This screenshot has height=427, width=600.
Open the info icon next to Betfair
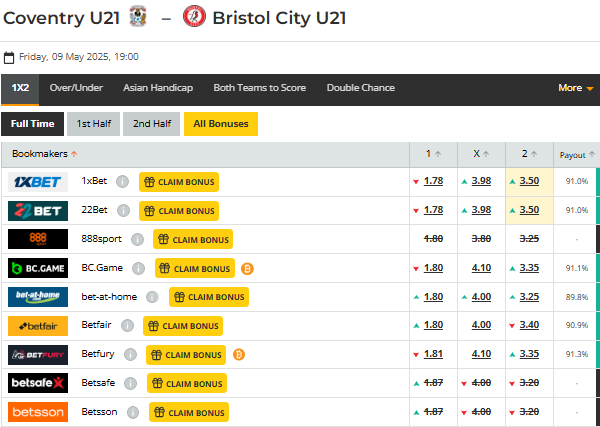tap(126, 326)
